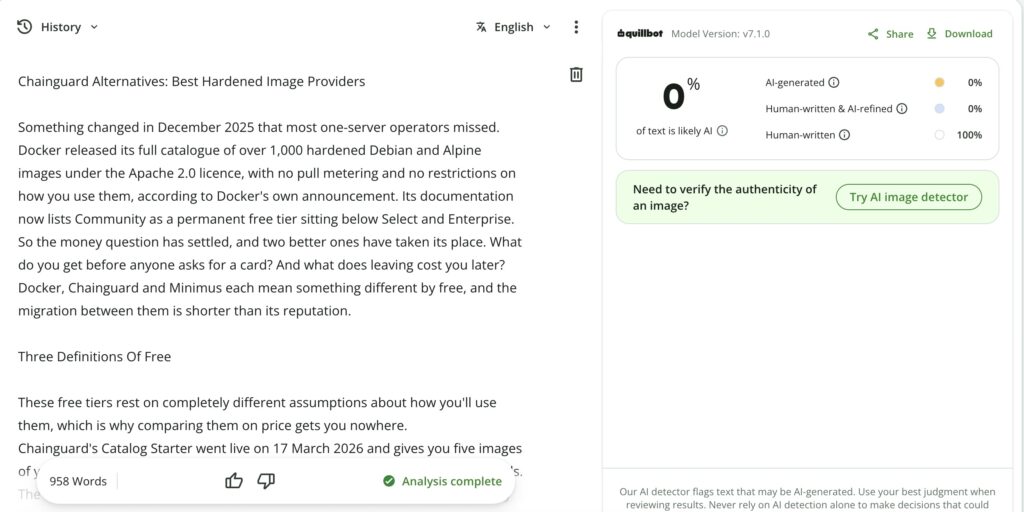Image resolution: width=1024 pixels, height=512 pixels.
Task: Give thumbs up feedback
Action: (x=234, y=481)
